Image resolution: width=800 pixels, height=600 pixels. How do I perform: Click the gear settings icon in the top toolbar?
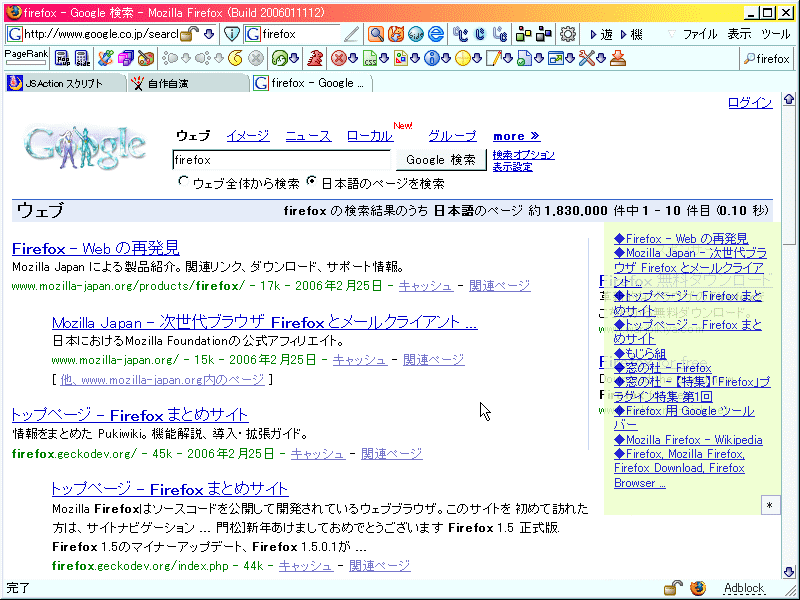tap(567, 34)
